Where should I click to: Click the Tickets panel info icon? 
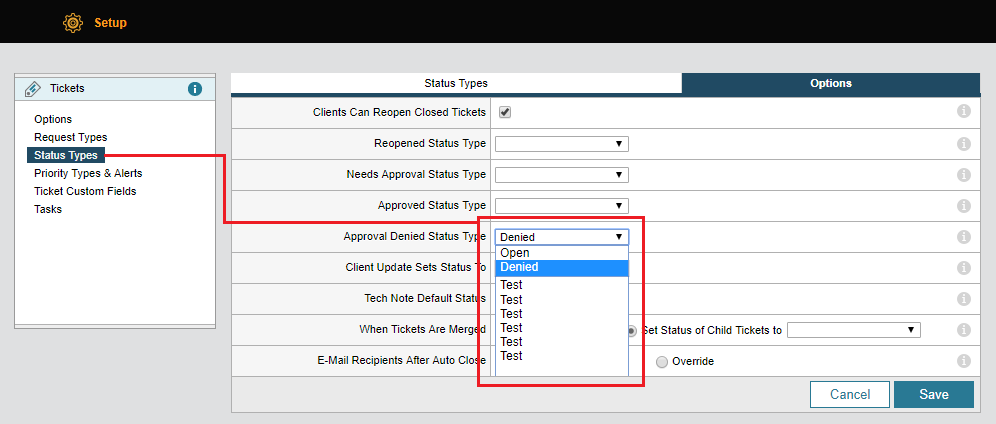(x=195, y=89)
